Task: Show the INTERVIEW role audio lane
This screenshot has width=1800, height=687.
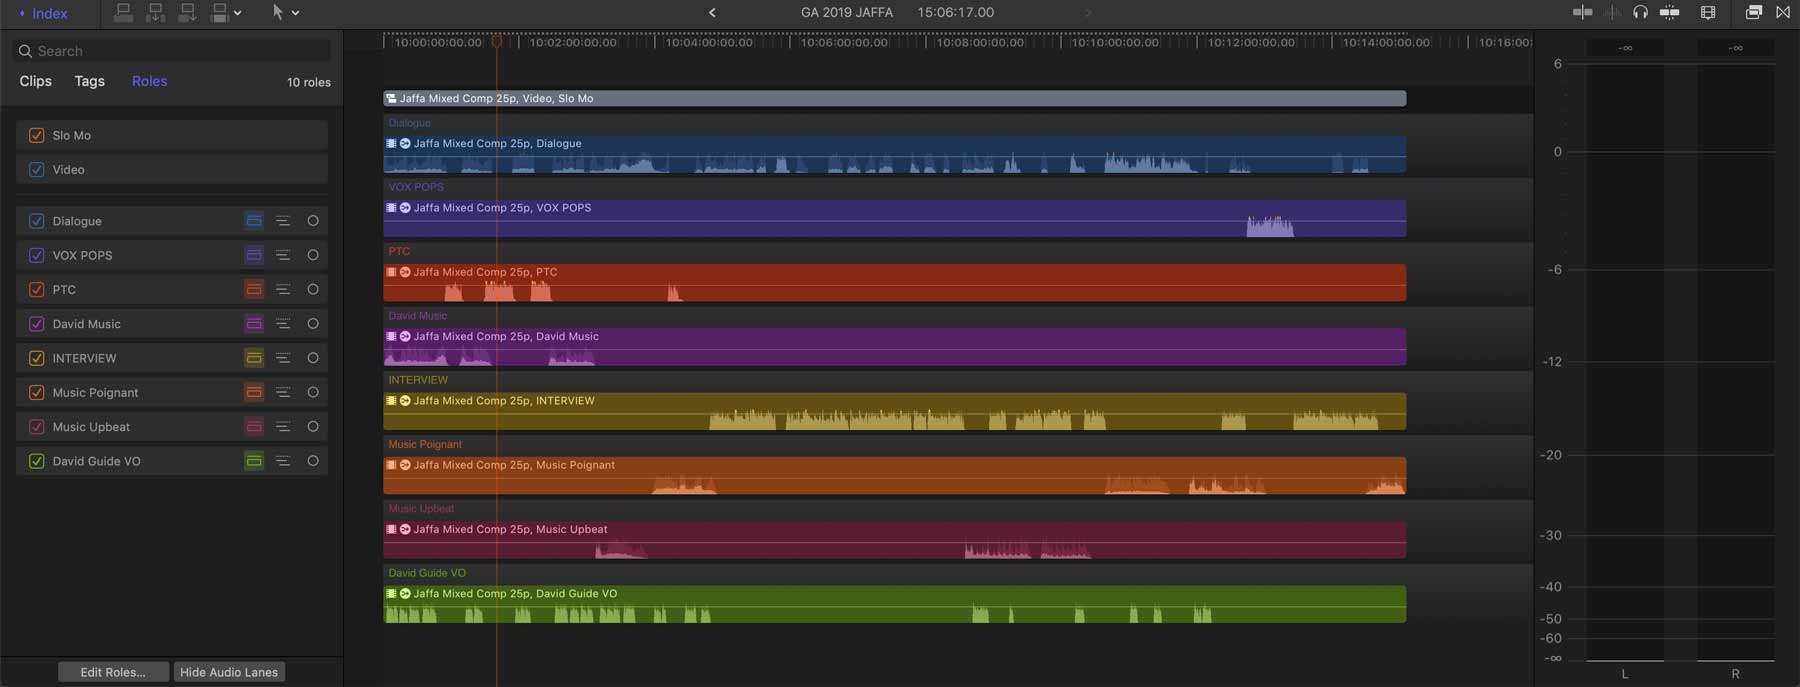Action: point(254,358)
